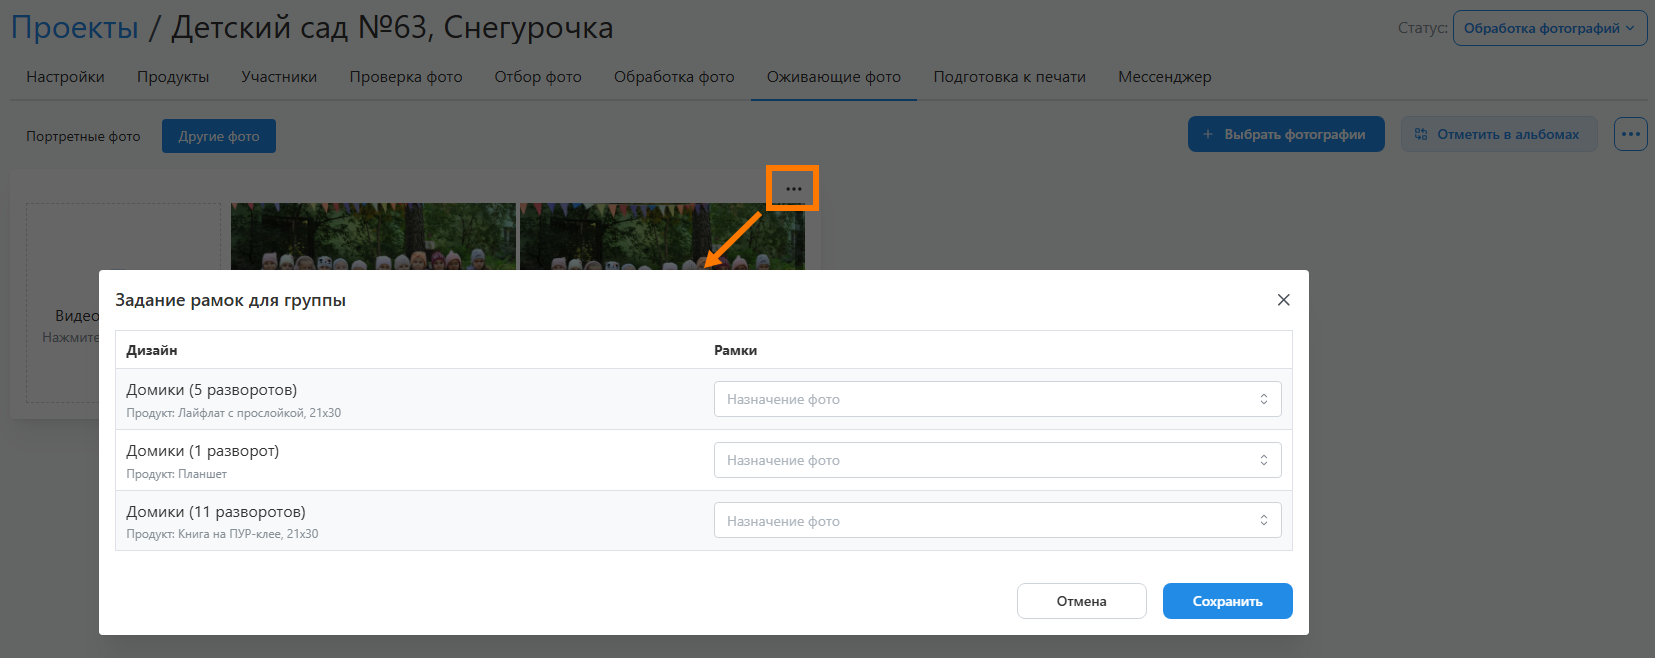Open the Продукты tab
The image size is (1655, 658).
pyautogui.click(x=173, y=77)
